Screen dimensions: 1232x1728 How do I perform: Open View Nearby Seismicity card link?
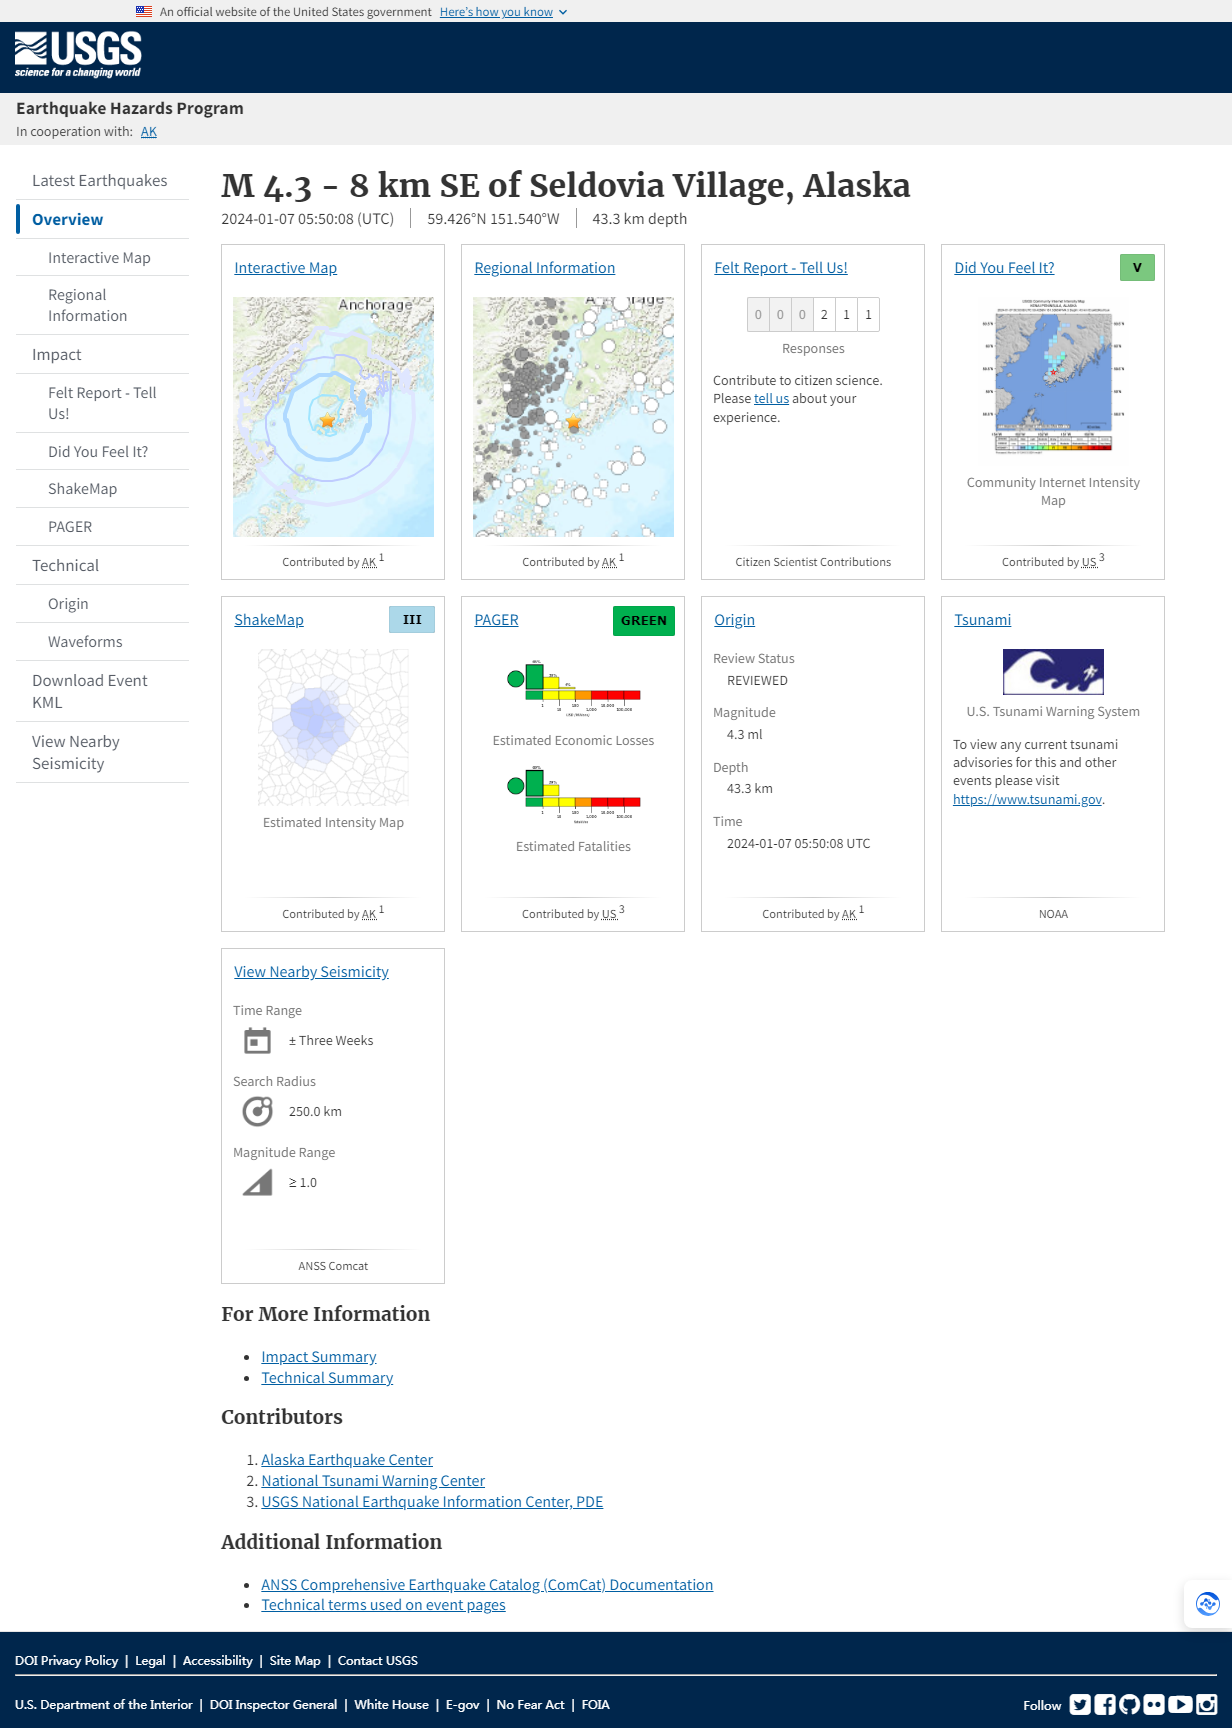[x=312, y=972]
